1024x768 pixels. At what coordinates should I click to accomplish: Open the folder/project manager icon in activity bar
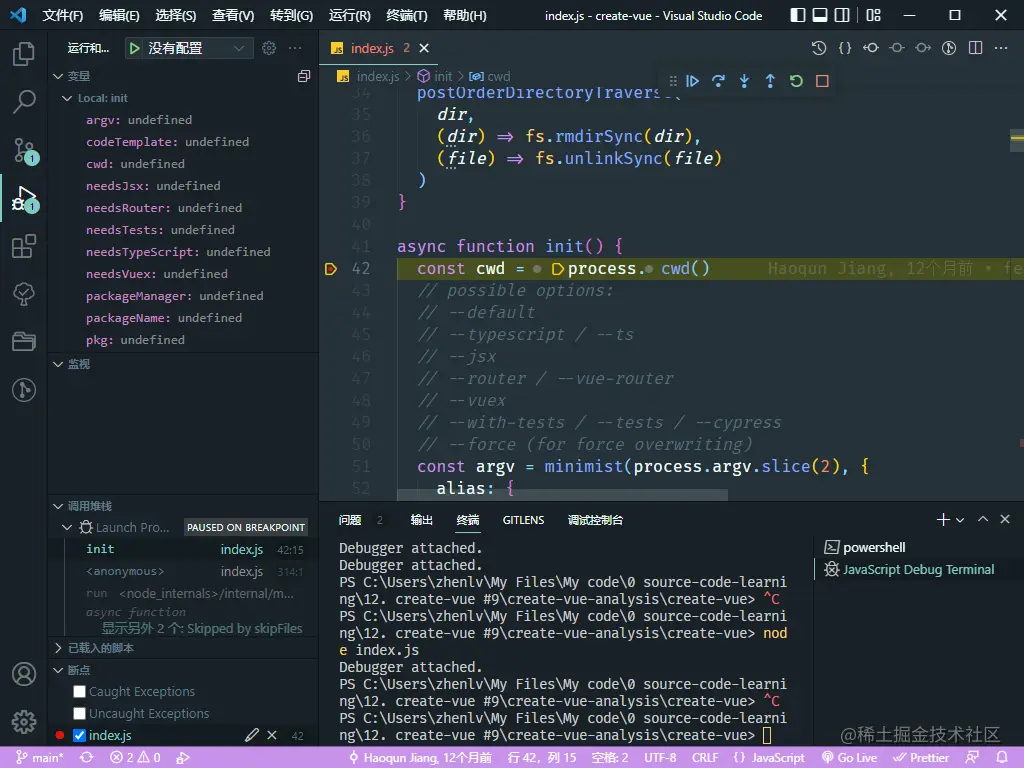click(x=24, y=342)
